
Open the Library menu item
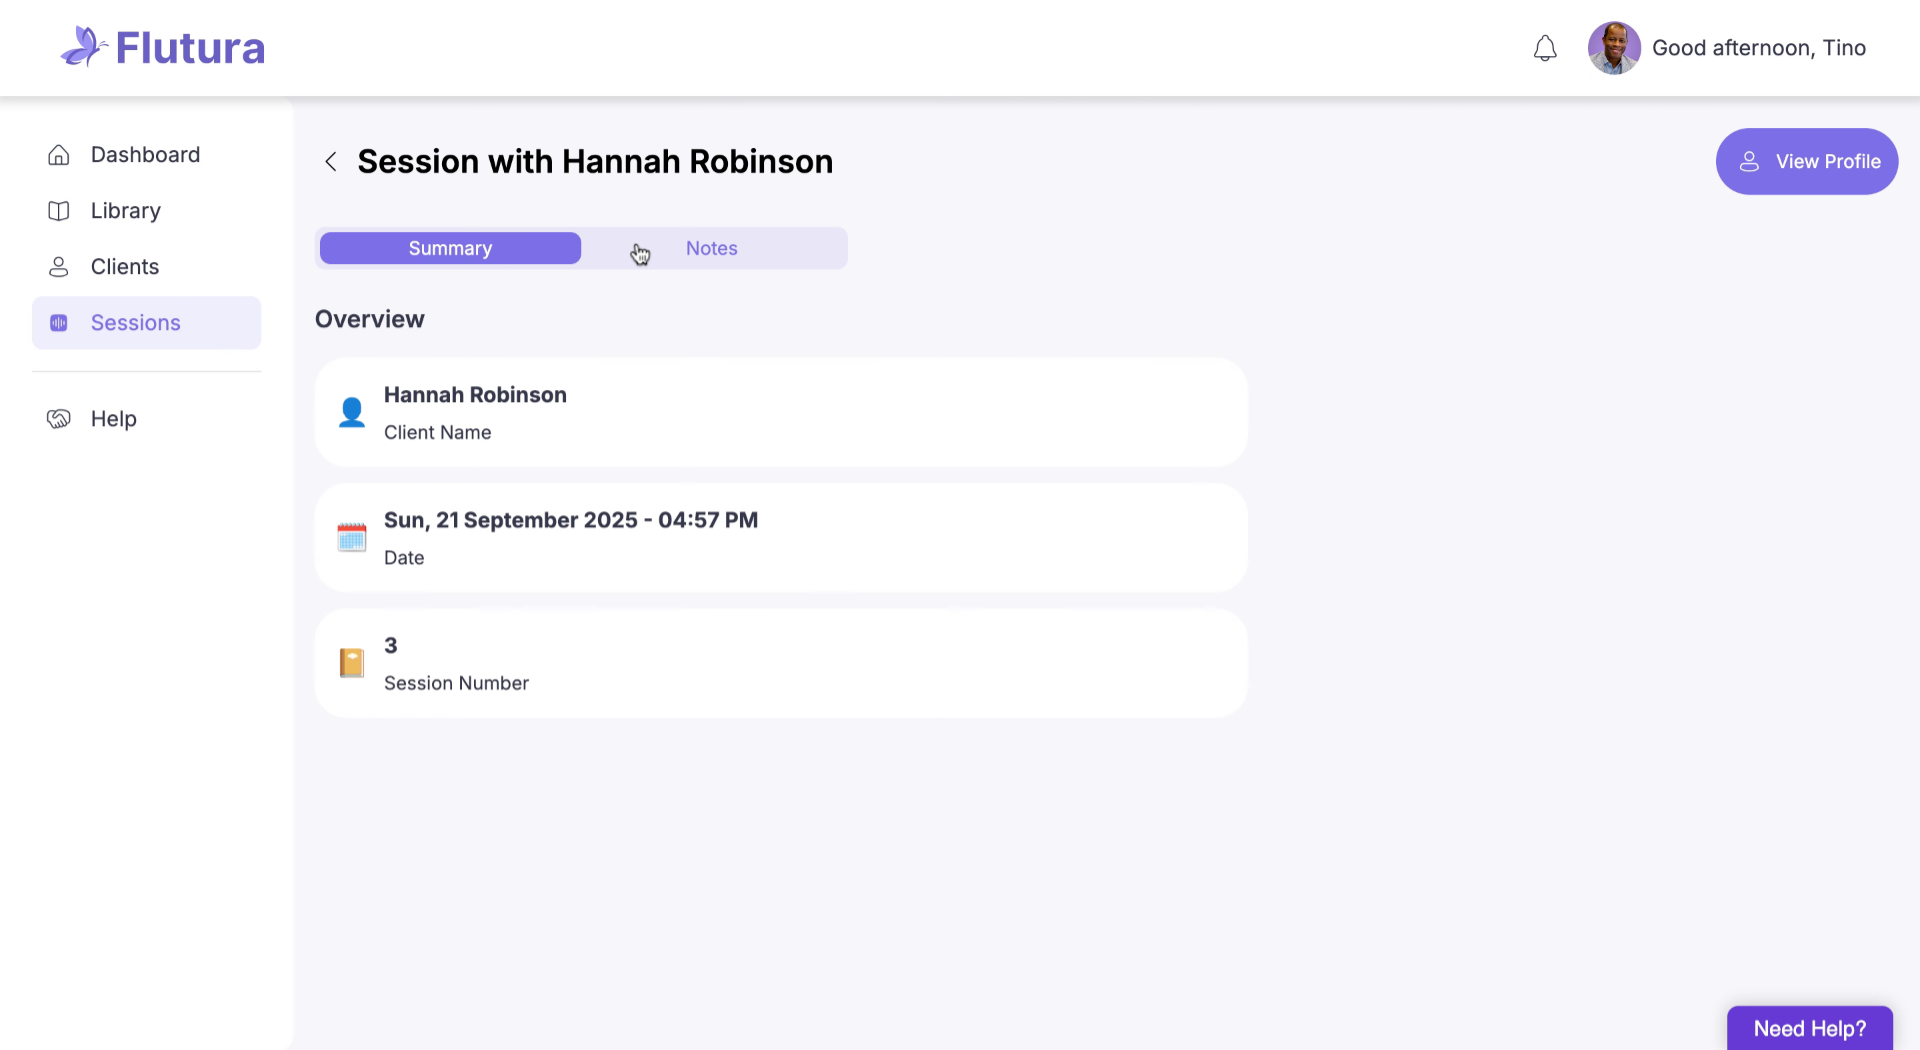126,211
